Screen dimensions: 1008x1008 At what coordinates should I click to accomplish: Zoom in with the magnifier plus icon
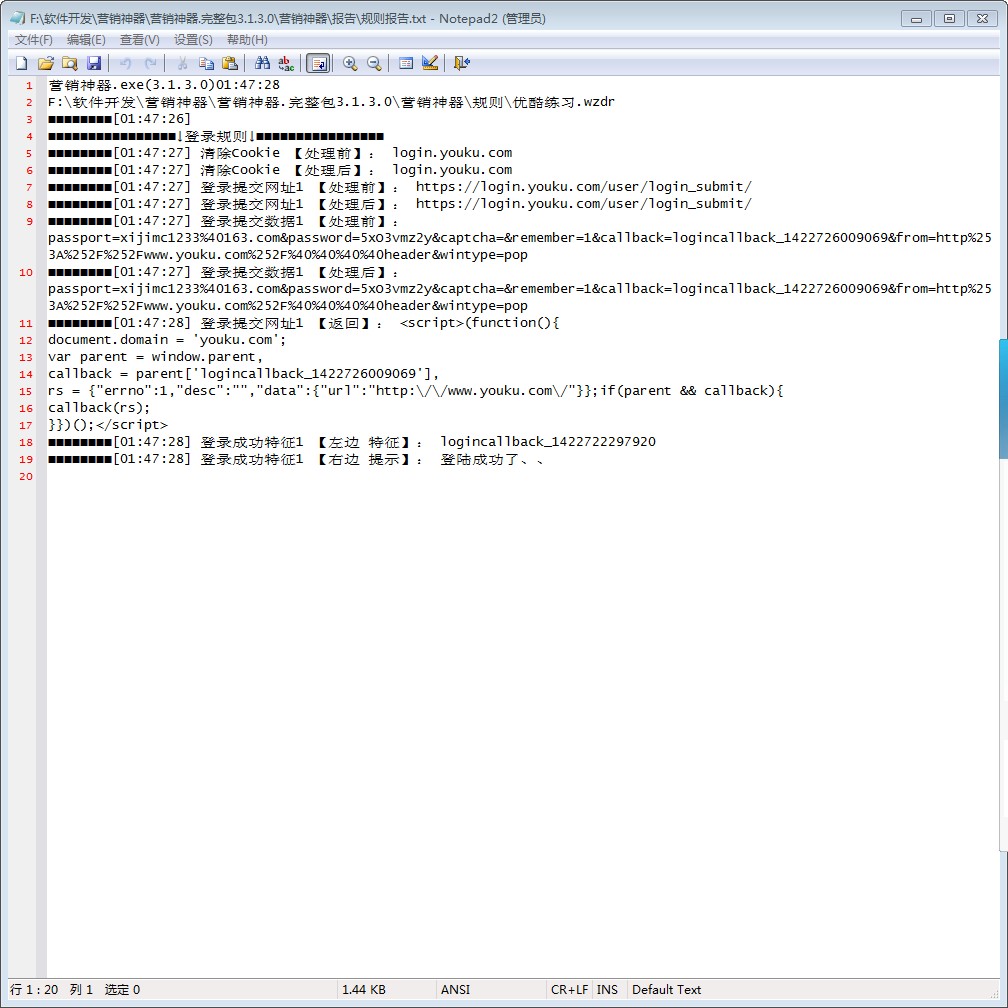pos(350,63)
